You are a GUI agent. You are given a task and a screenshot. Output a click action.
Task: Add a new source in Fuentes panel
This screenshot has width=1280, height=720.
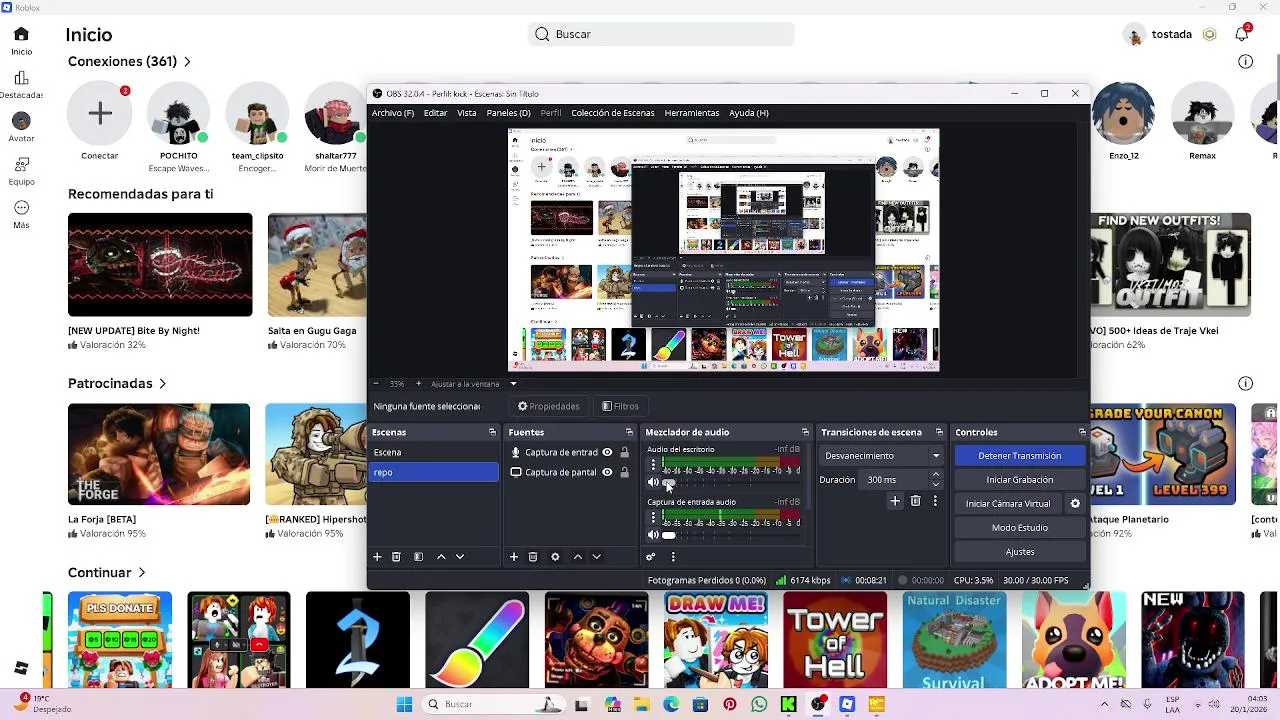point(514,557)
